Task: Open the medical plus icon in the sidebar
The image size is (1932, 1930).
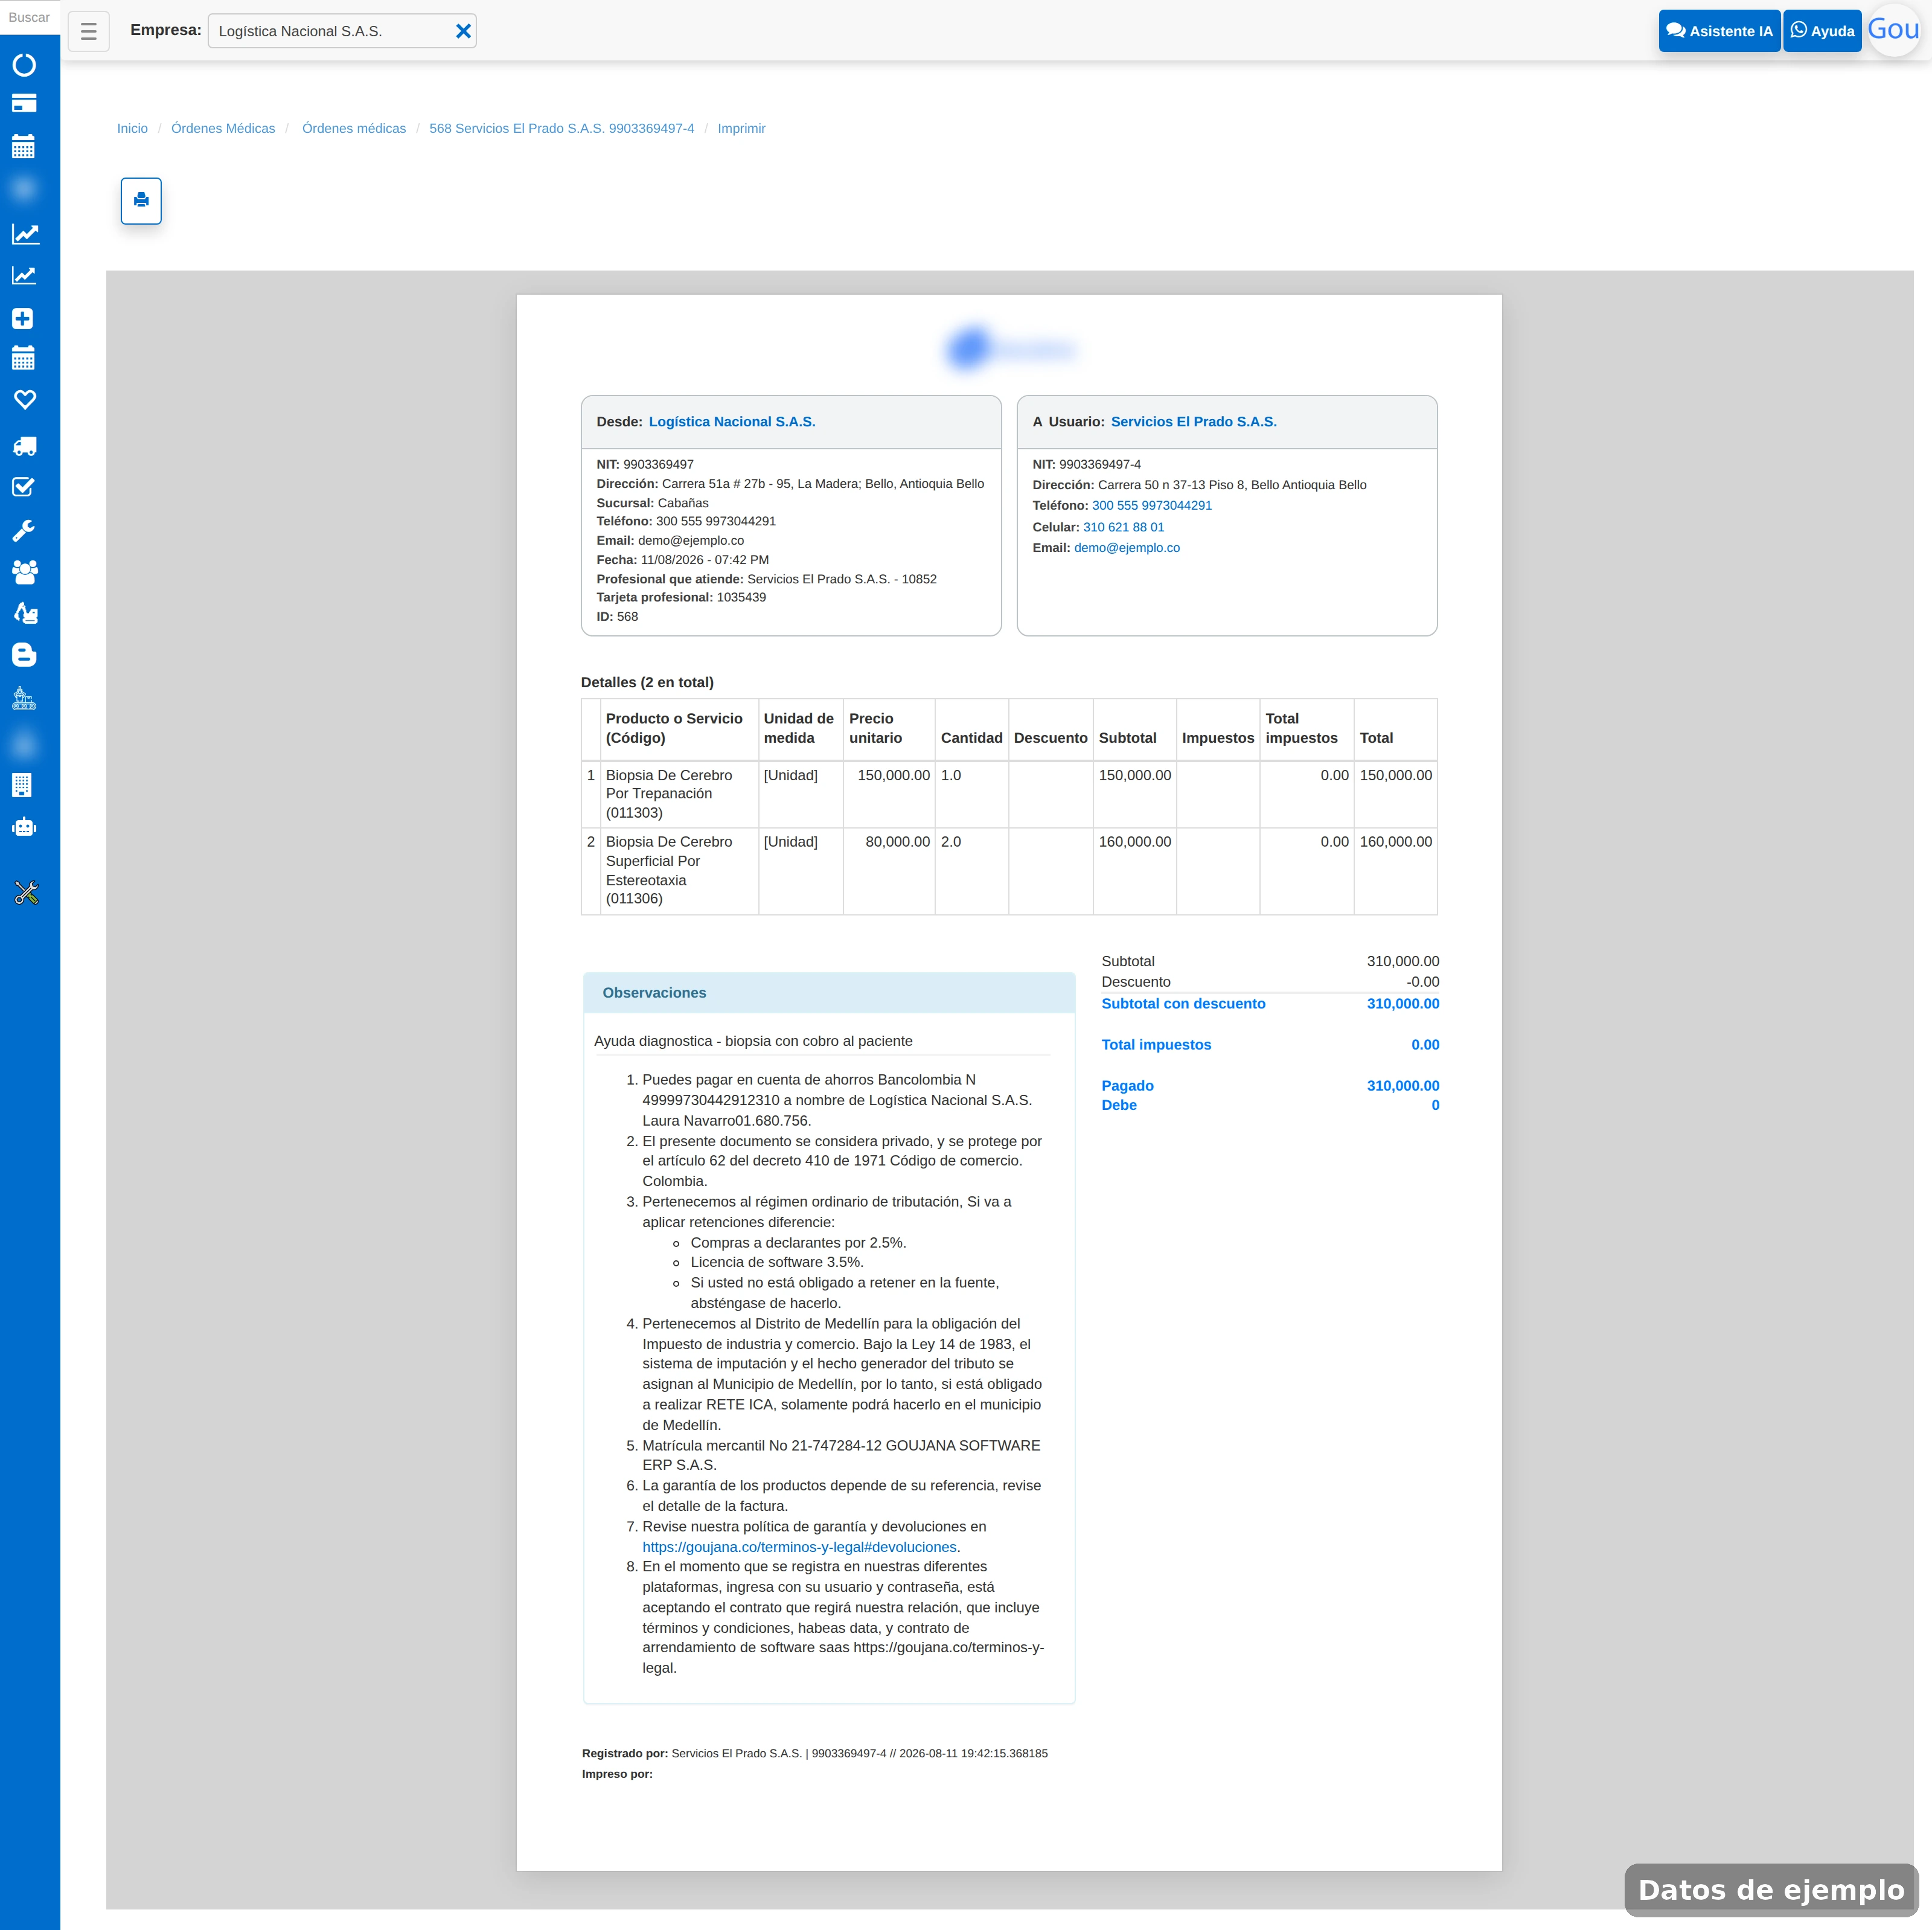Action: click(x=23, y=318)
